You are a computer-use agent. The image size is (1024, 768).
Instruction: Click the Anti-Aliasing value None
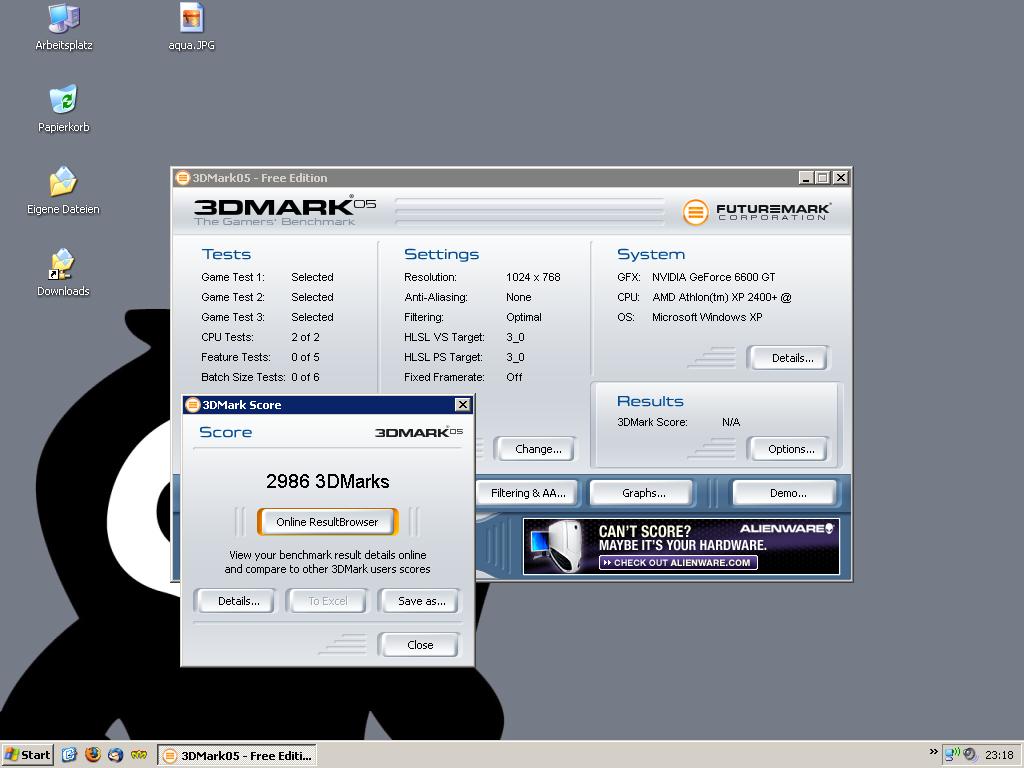[519, 297]
